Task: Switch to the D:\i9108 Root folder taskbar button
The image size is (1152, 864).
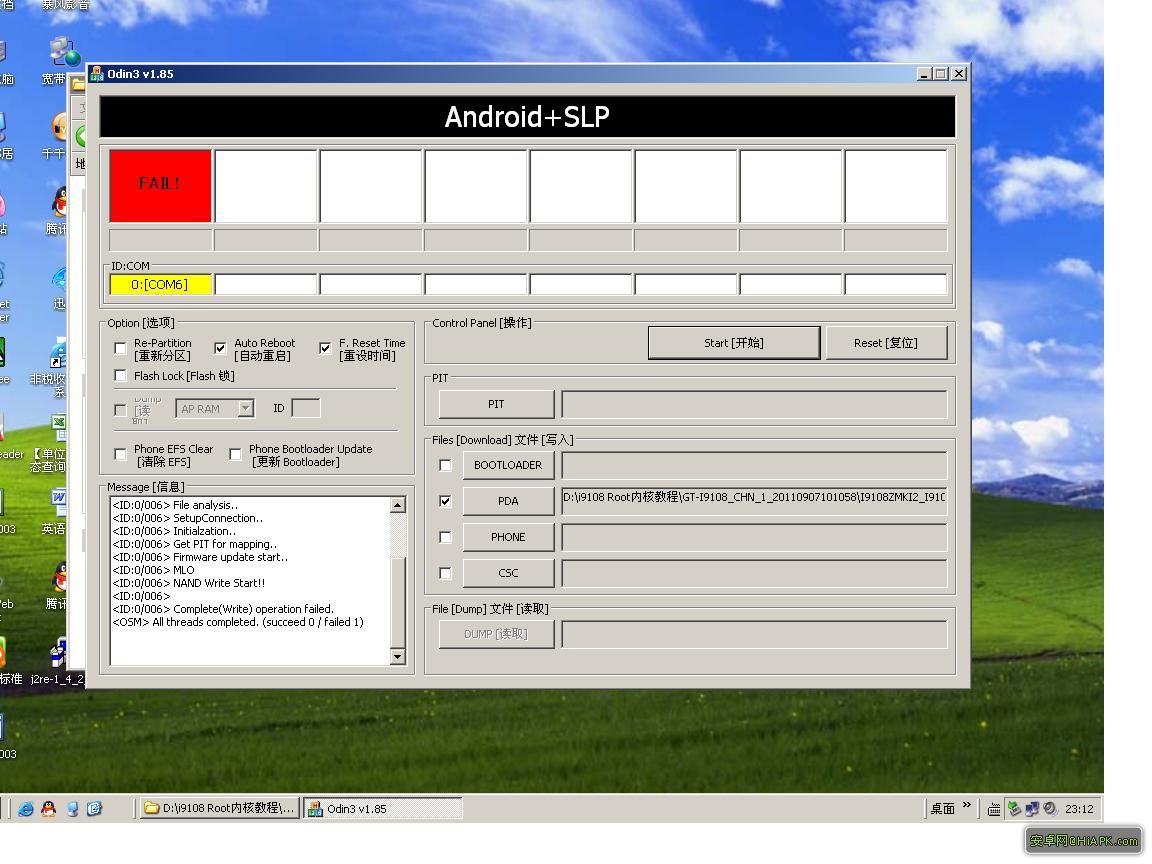Action: [x=220, y=809]
